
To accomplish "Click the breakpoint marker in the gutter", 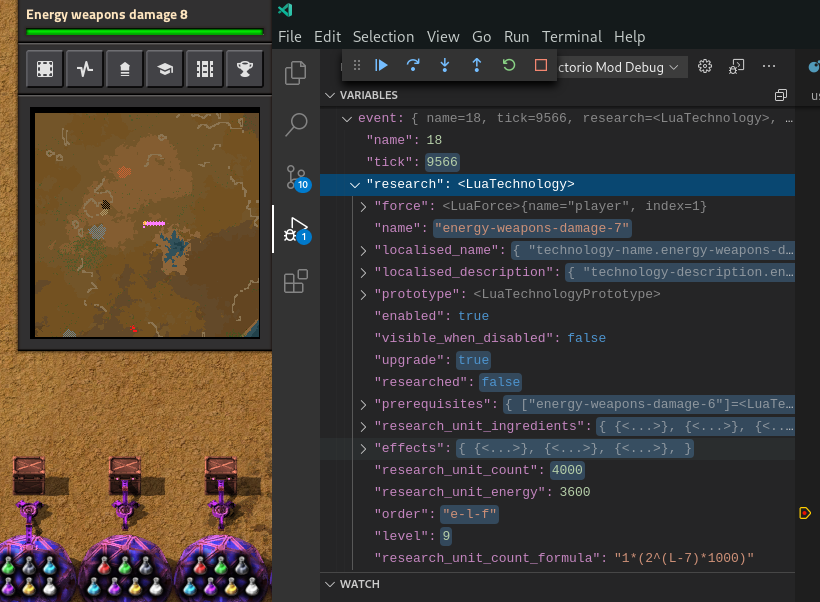I will coord(805,513).
